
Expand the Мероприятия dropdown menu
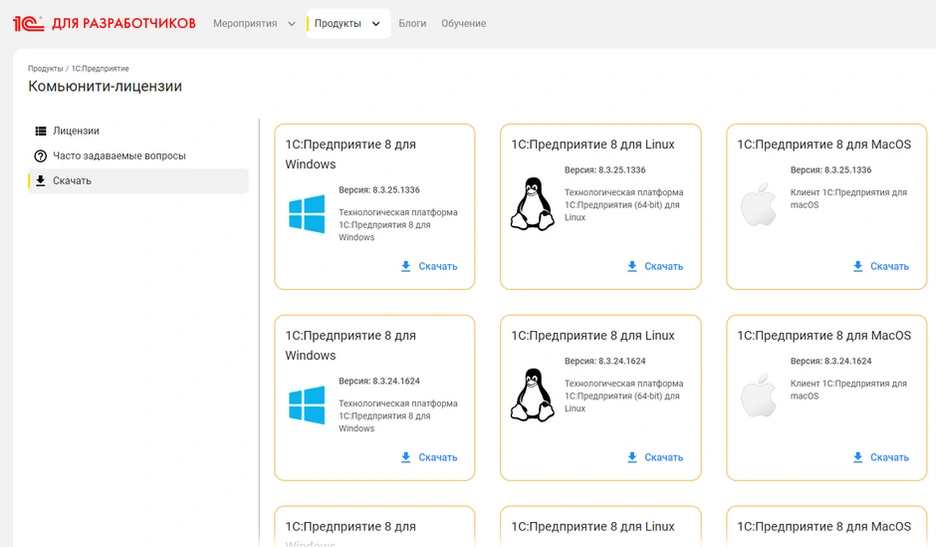[254, 23]
